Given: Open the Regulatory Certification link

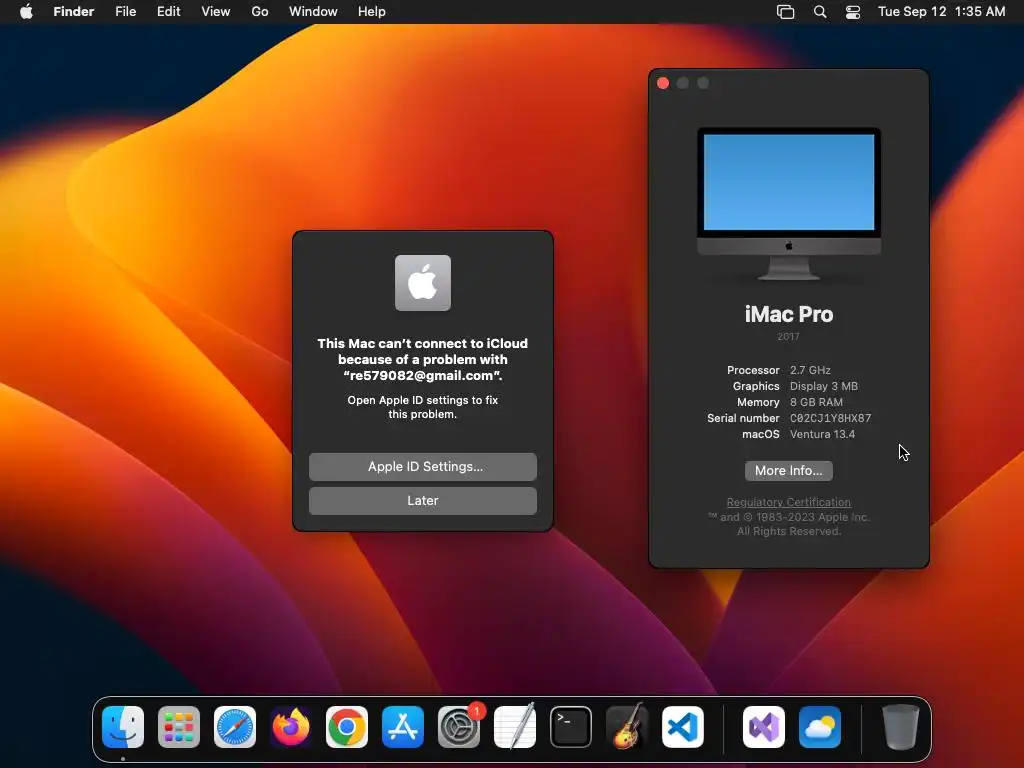Looking at the screenshot, I should pos(789,502).
